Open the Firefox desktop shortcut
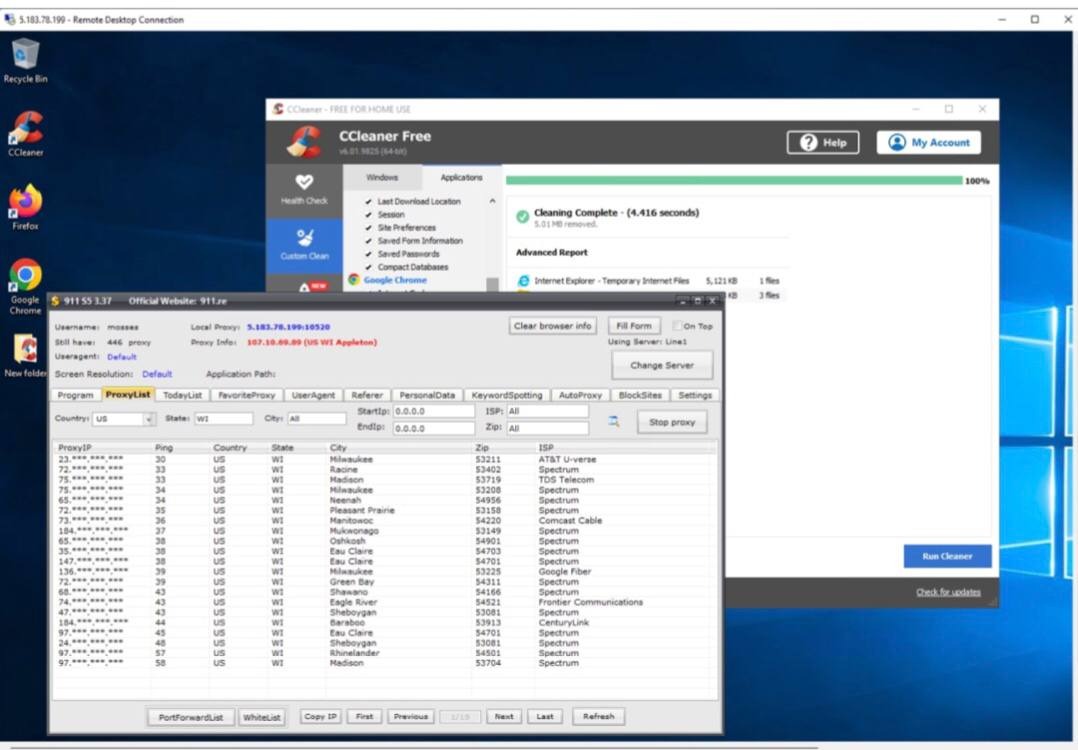The width and height of the screenshot is (1078, 750). coord(25,206)
